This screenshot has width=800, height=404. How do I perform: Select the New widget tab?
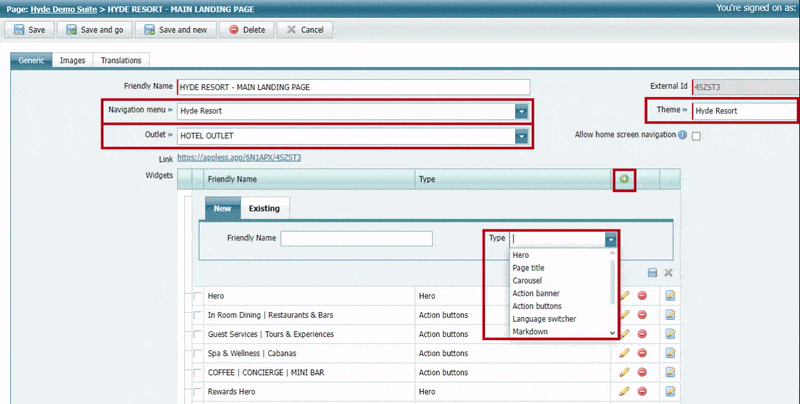coord(222,208)
